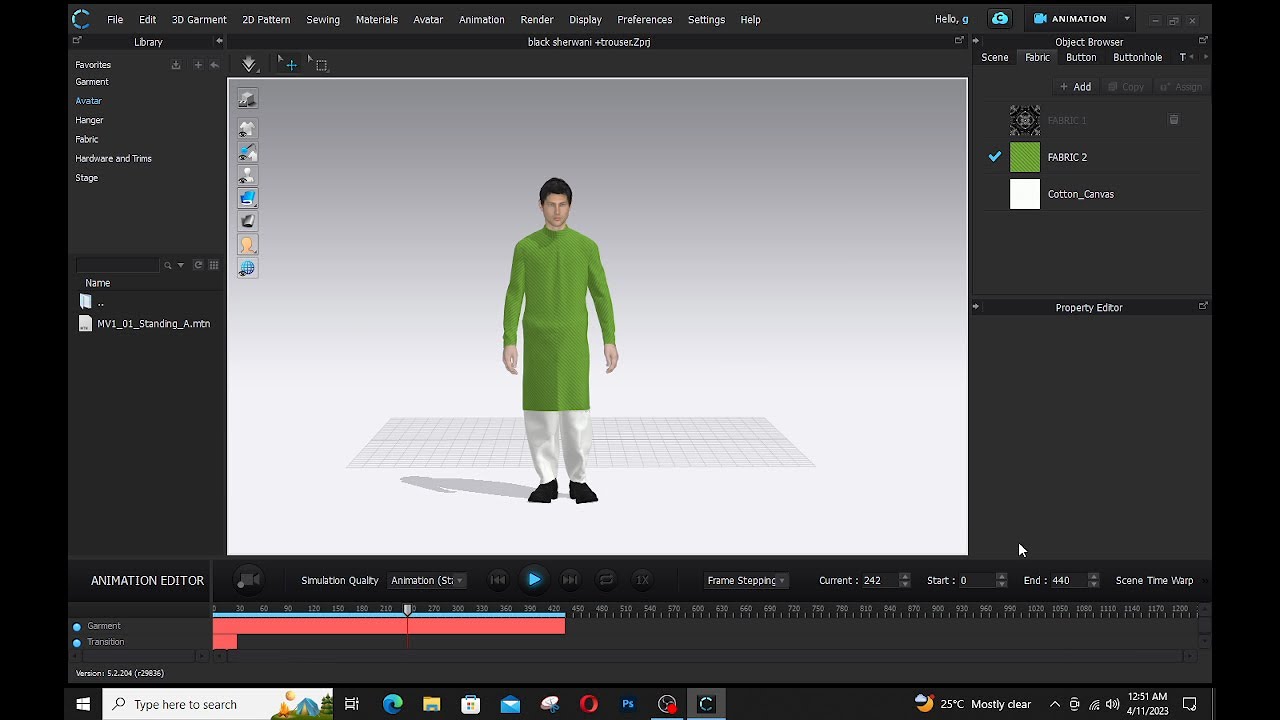Refresh the Library file list
Image resolution: width=1280 pixels, height=720 pixels.
[x=198, y=265]
